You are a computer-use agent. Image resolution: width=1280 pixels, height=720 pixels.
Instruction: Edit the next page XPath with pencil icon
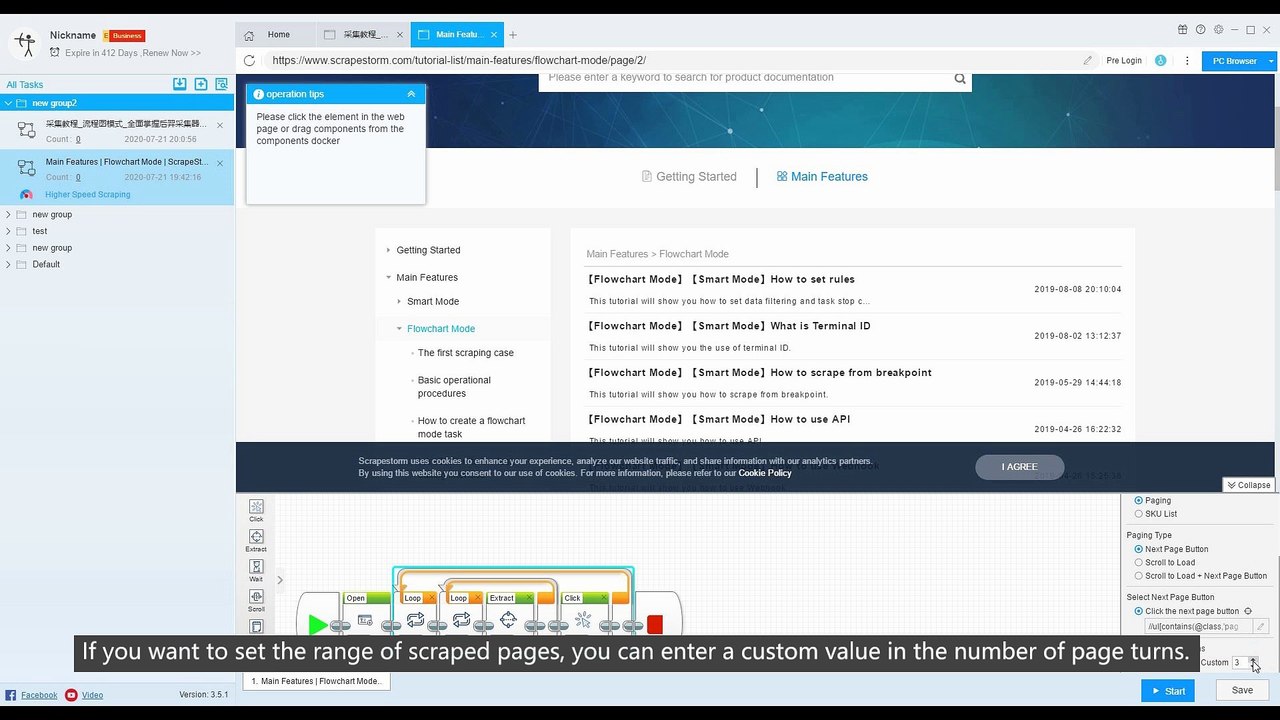1261,626
